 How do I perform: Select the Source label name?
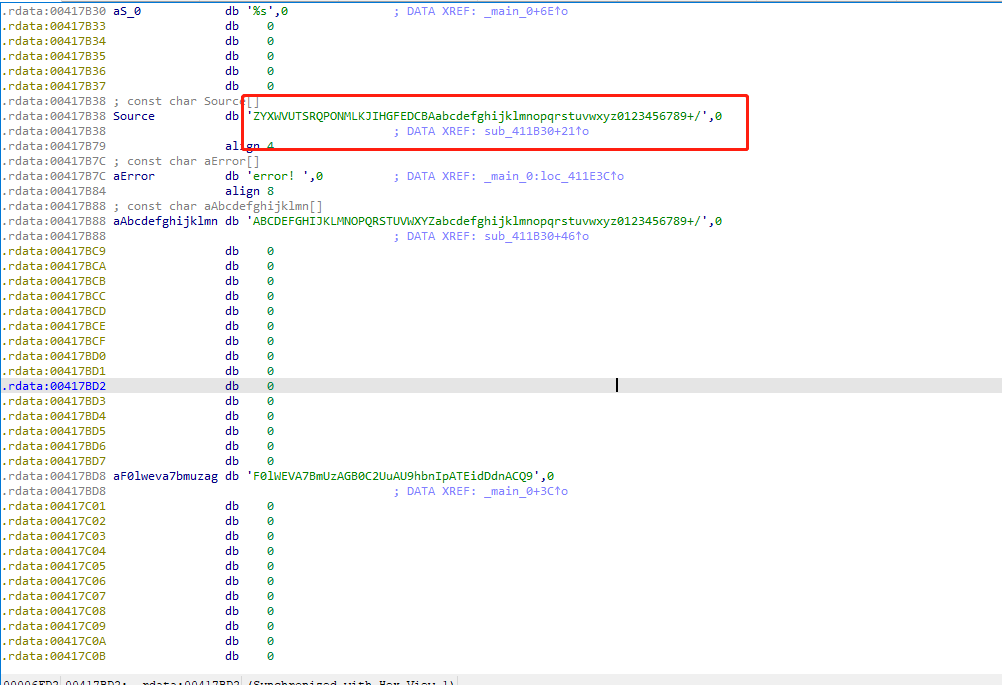coord(134,116)
